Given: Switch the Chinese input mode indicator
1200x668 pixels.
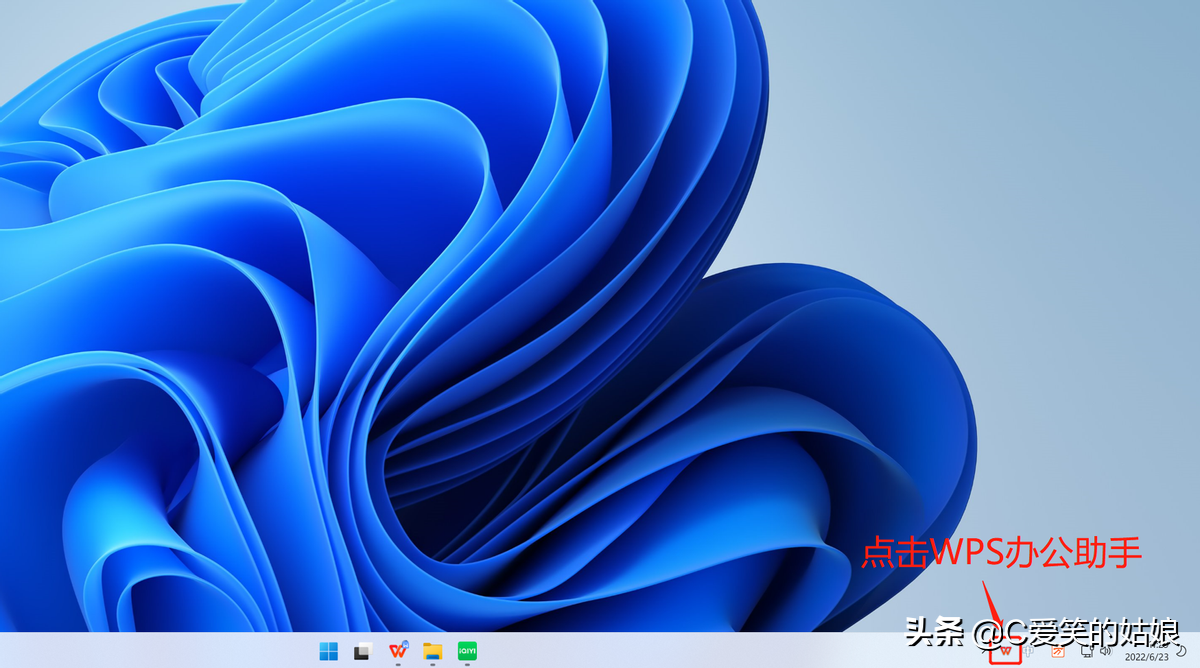Looking at the screenshot, I should click(1029, 651).
